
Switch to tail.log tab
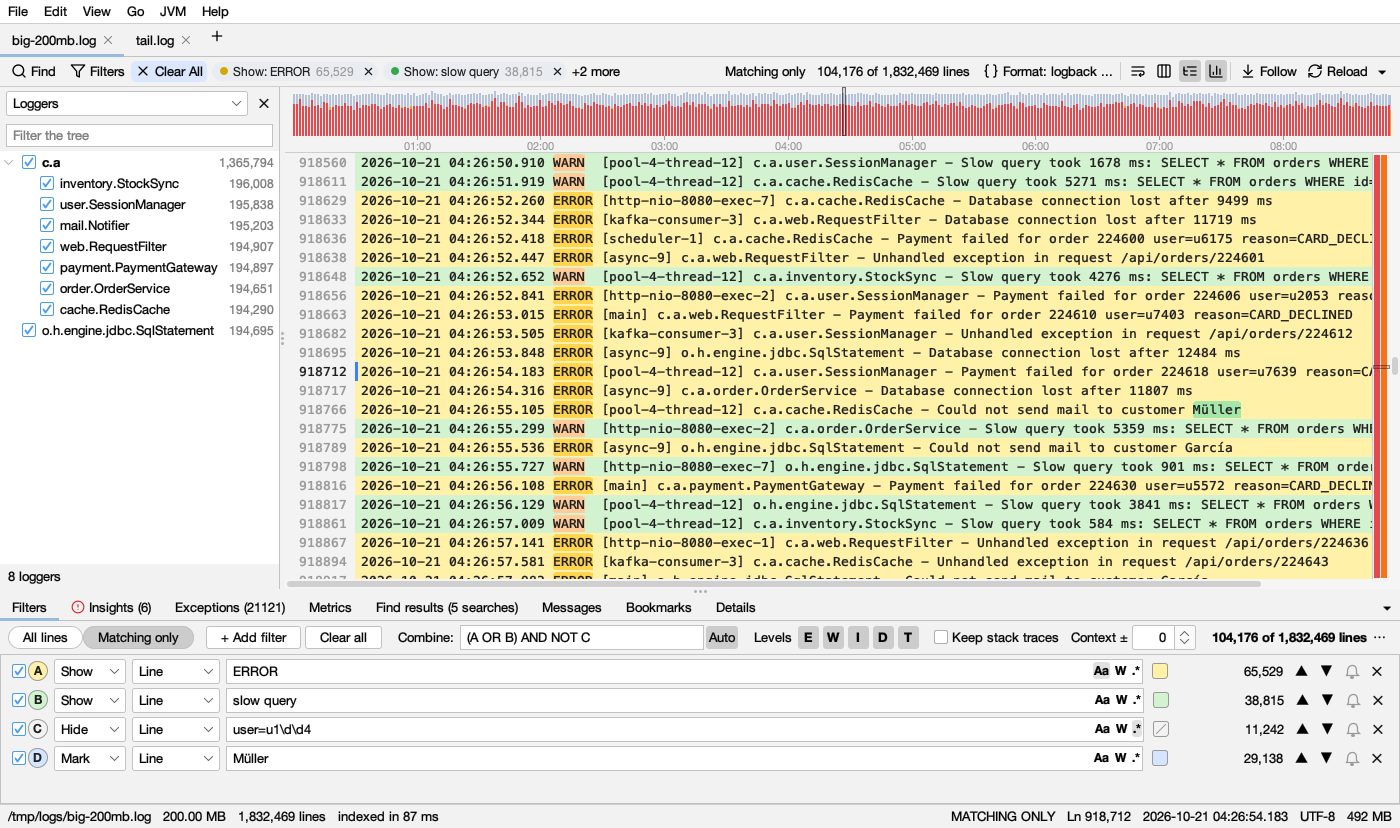155,40
